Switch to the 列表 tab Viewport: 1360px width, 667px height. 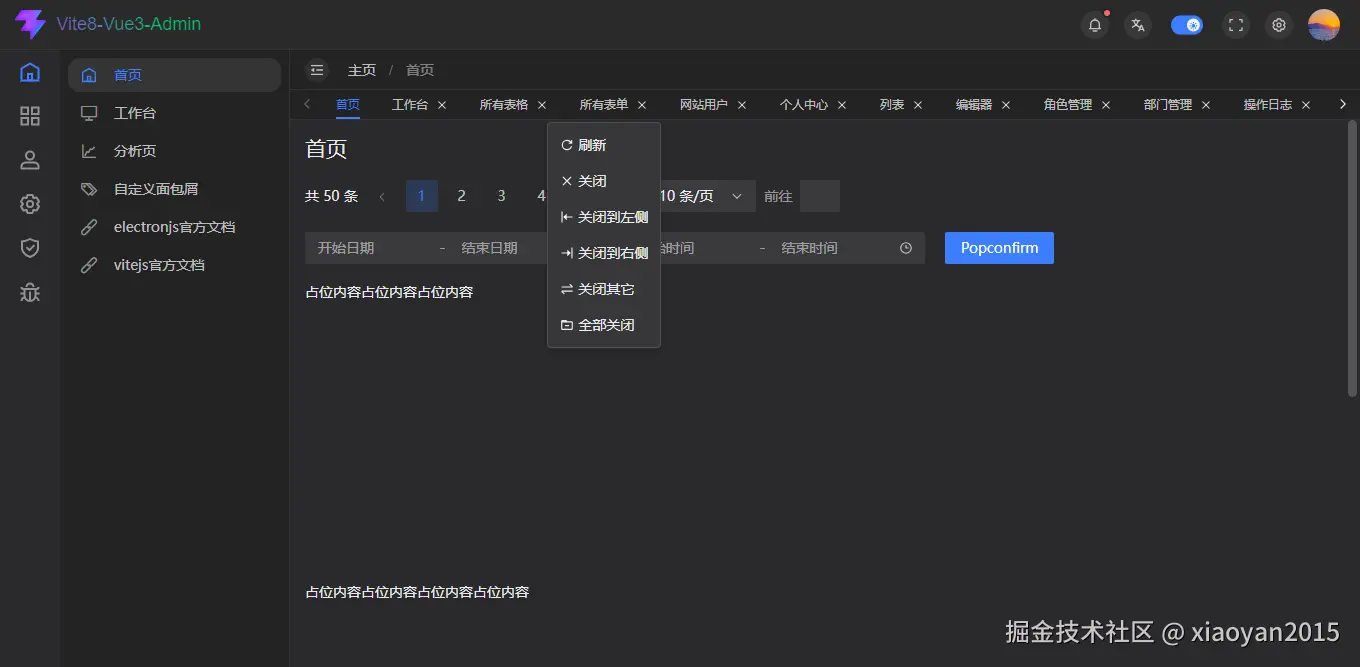(892, 104)
